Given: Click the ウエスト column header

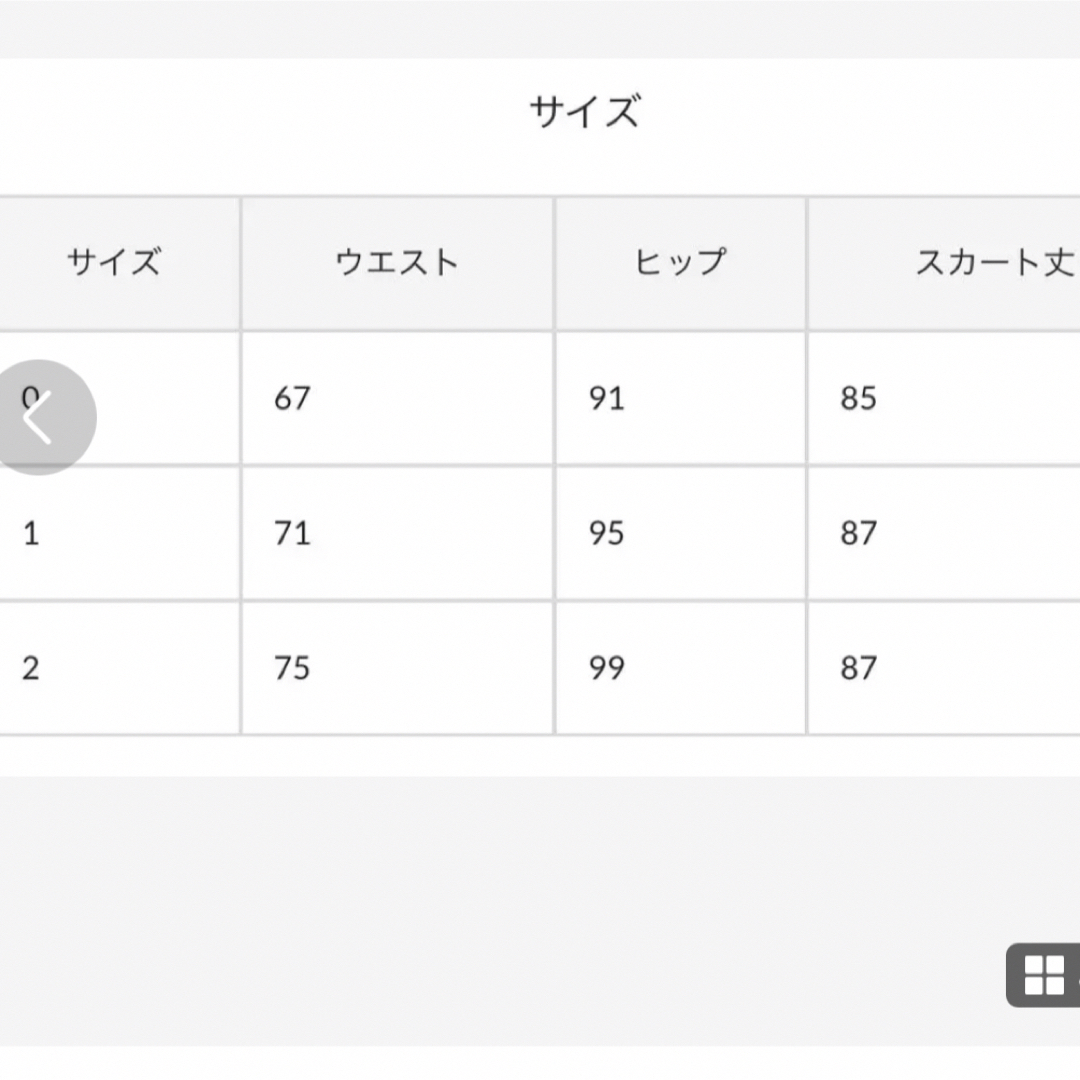Looking at the screenshot, I should point(397,264).
